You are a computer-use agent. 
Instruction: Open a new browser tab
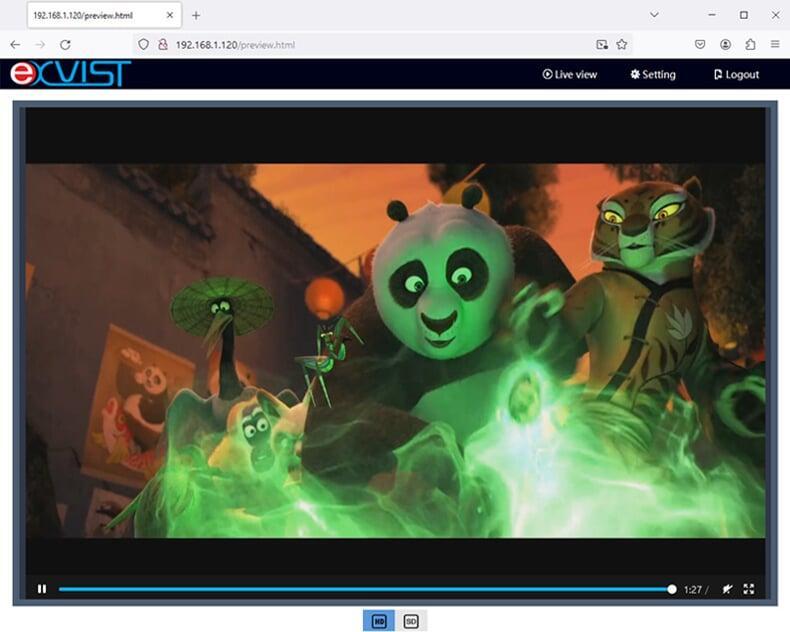[196, 16]
